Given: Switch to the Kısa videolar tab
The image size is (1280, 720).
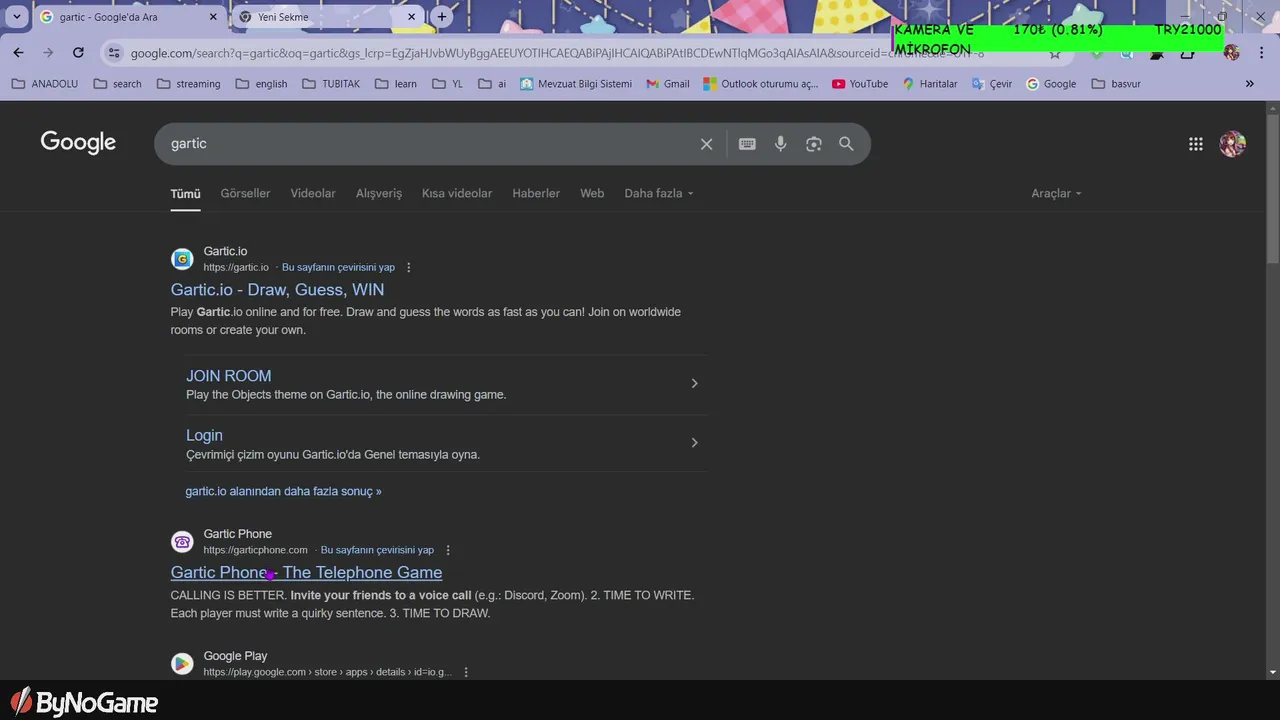Looking at the screenshot, I should click(457, 194).
